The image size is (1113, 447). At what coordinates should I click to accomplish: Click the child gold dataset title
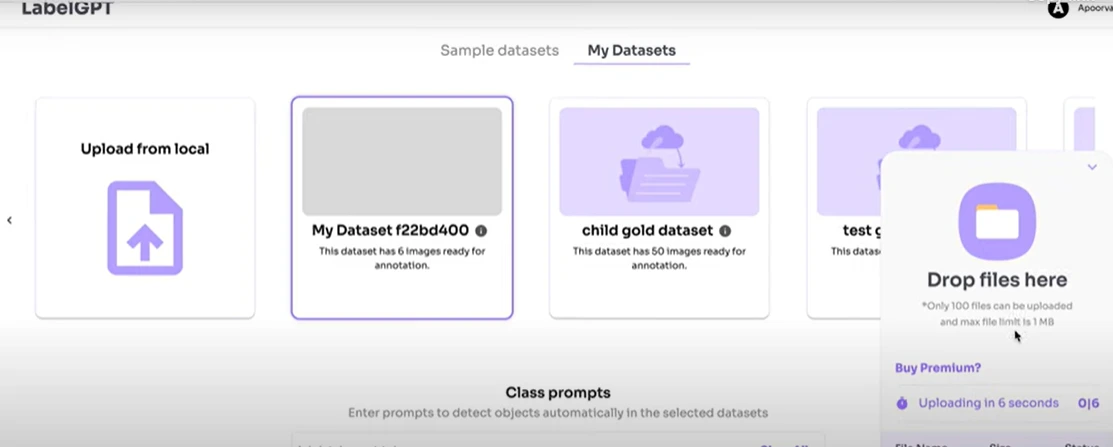click(x=647, y=231)
